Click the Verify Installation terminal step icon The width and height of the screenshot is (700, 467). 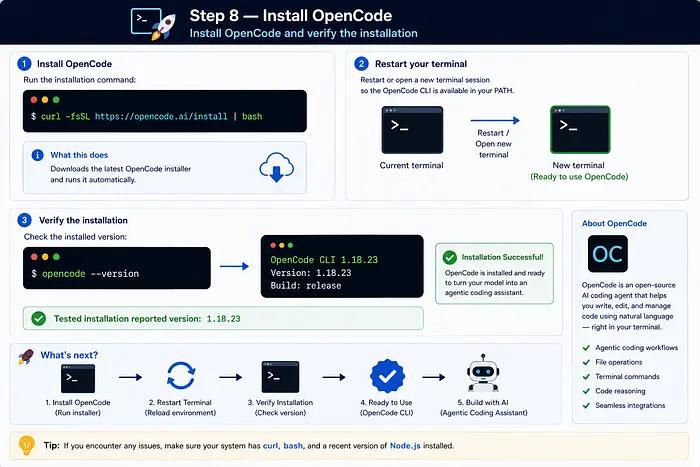[280, 377]
